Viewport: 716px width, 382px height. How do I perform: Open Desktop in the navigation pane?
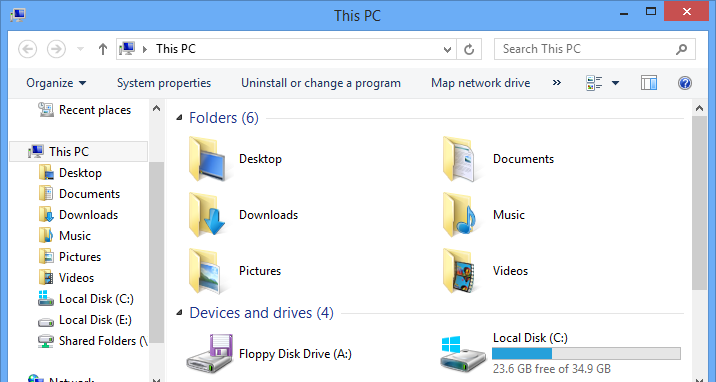70,173
